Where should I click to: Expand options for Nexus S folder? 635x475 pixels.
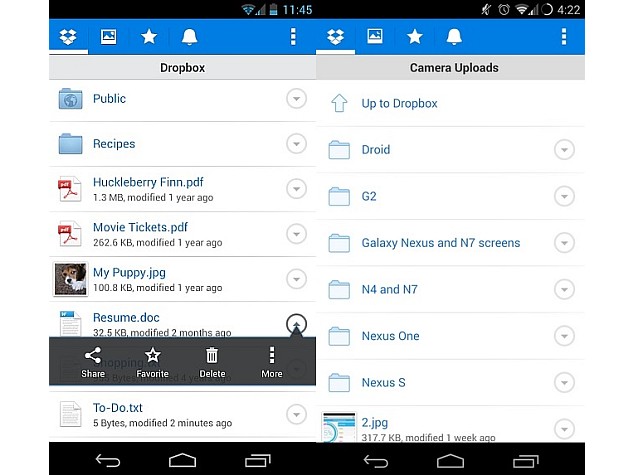coord(564,383)
